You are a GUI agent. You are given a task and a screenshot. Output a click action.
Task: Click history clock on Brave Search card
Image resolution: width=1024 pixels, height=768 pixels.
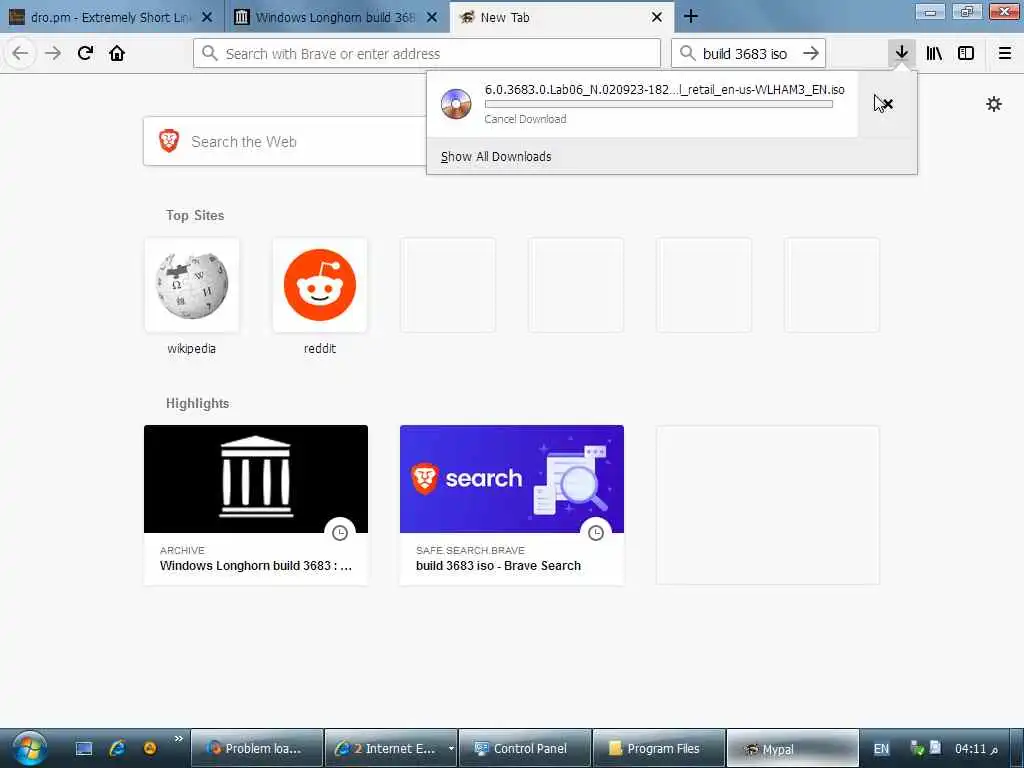pyautogui.click(x=596, y=533)
